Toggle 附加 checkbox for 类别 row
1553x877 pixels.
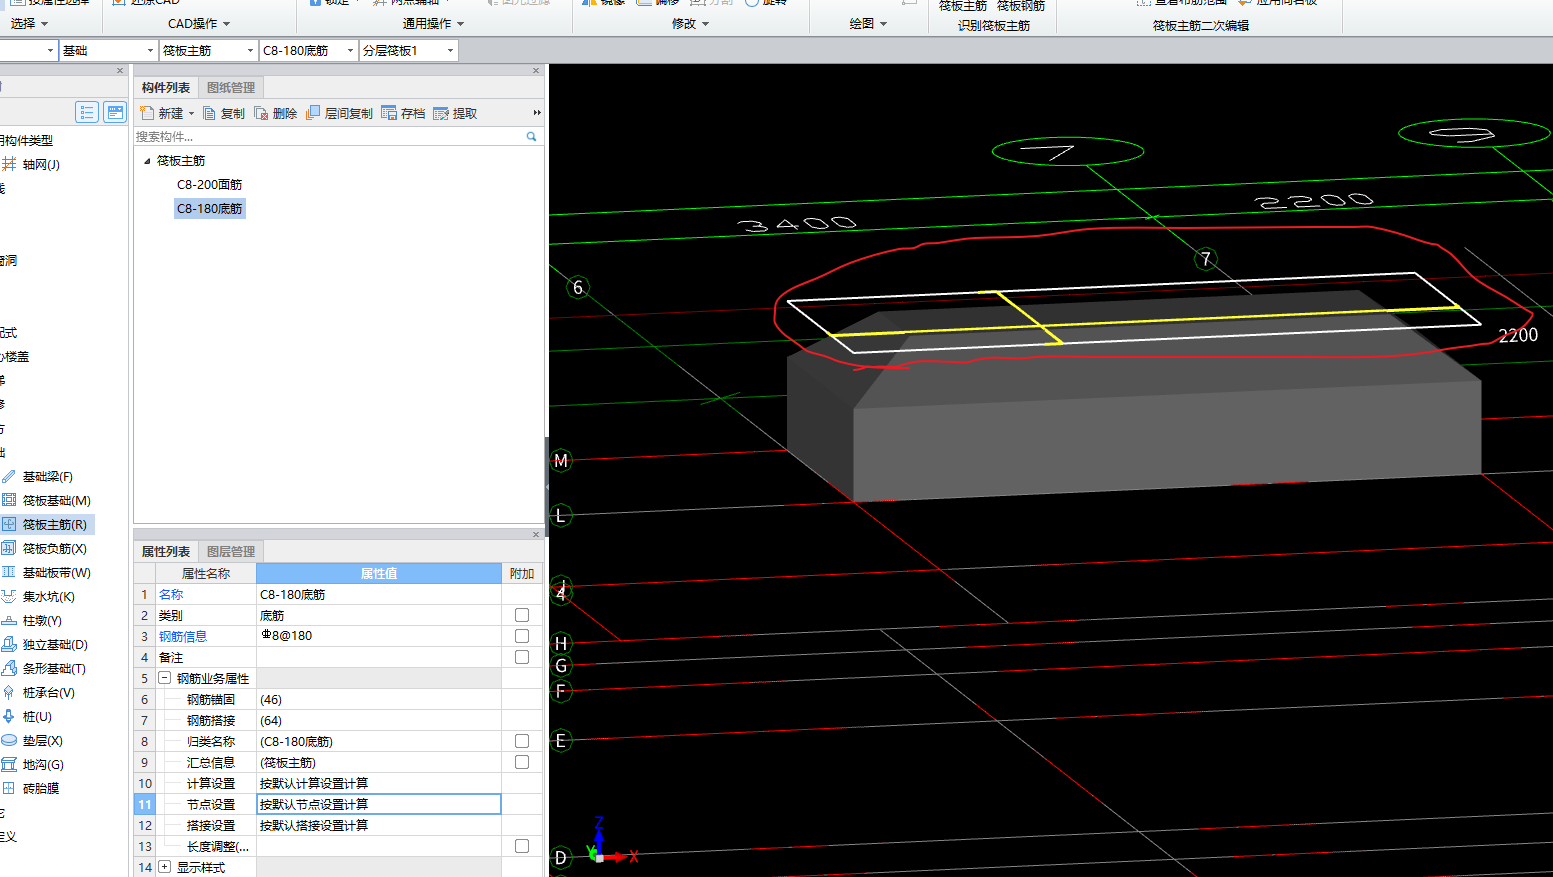coord(522,615)
